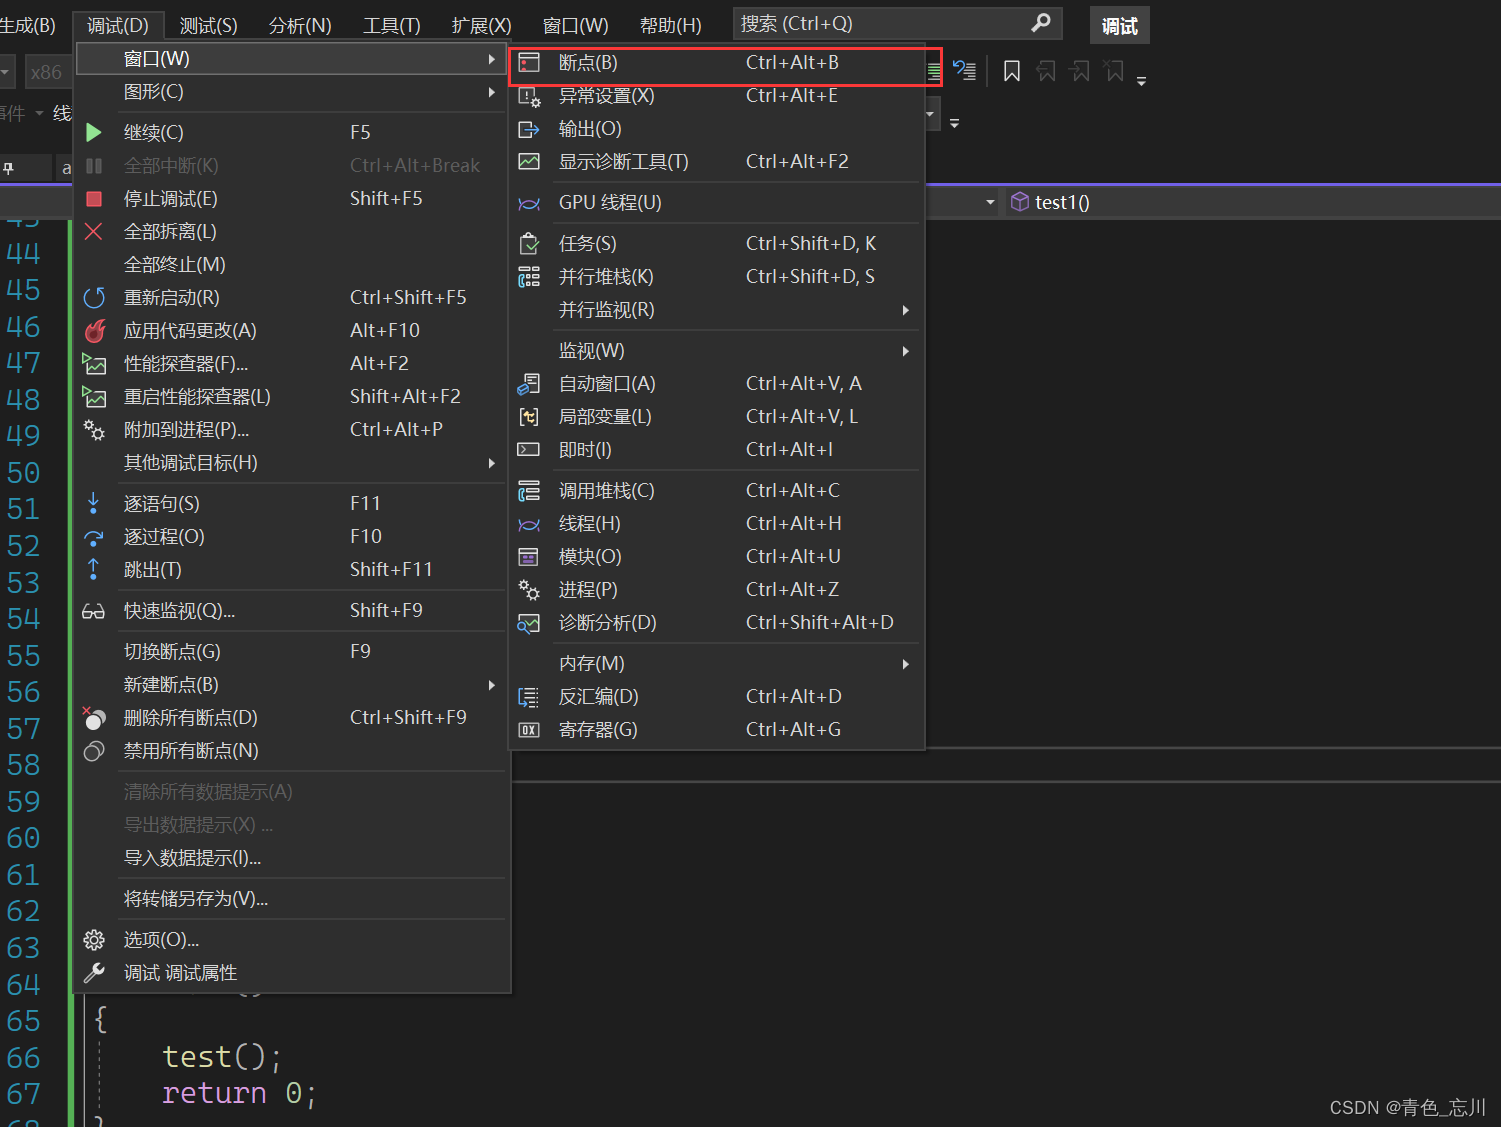Click the red Stop Debugging square icon

(x=94, y=199)
